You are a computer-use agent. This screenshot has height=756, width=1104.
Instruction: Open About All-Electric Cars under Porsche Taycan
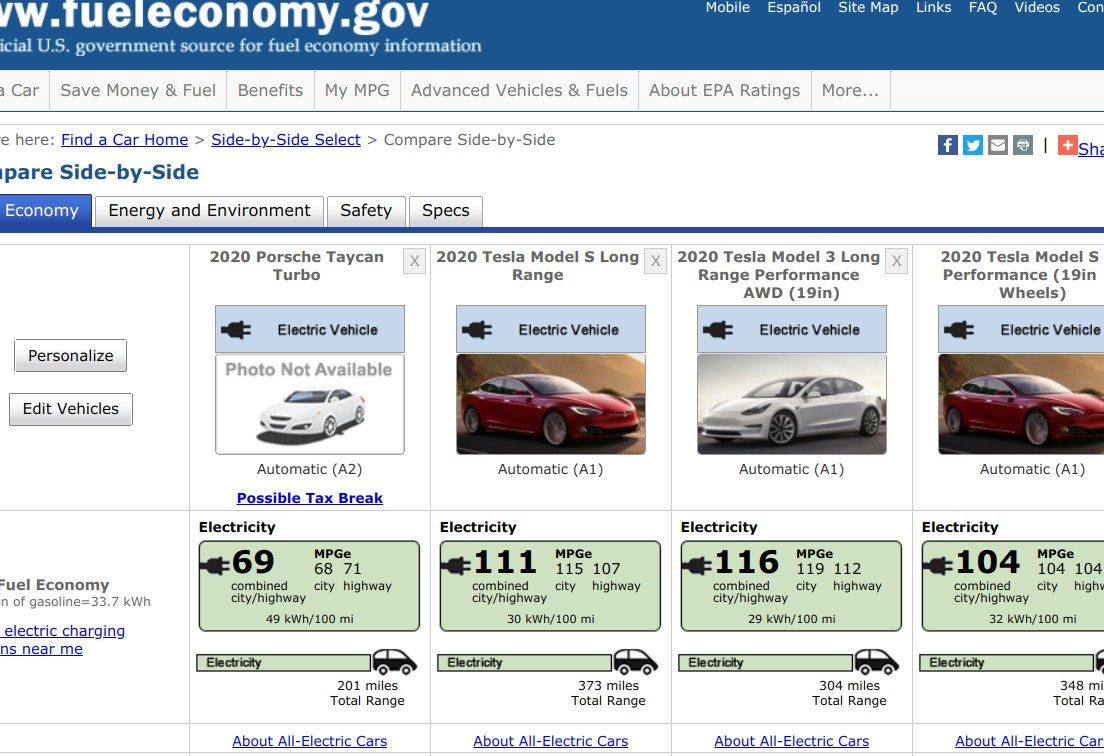310,741
